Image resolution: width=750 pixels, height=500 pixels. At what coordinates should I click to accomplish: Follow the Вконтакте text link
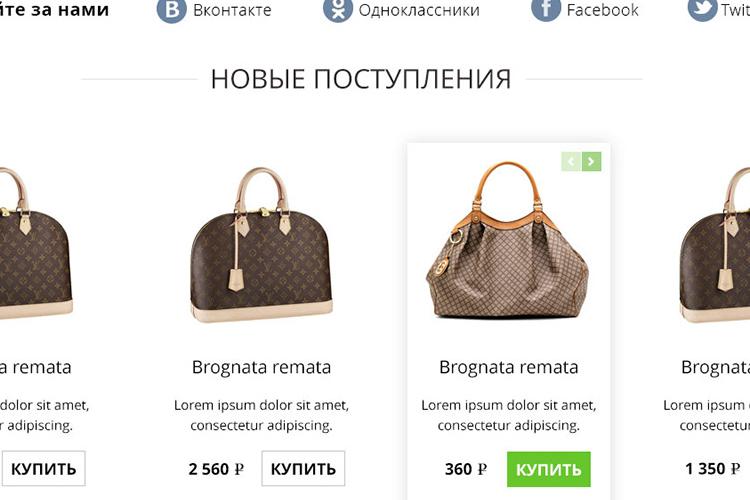pos(232,10)
